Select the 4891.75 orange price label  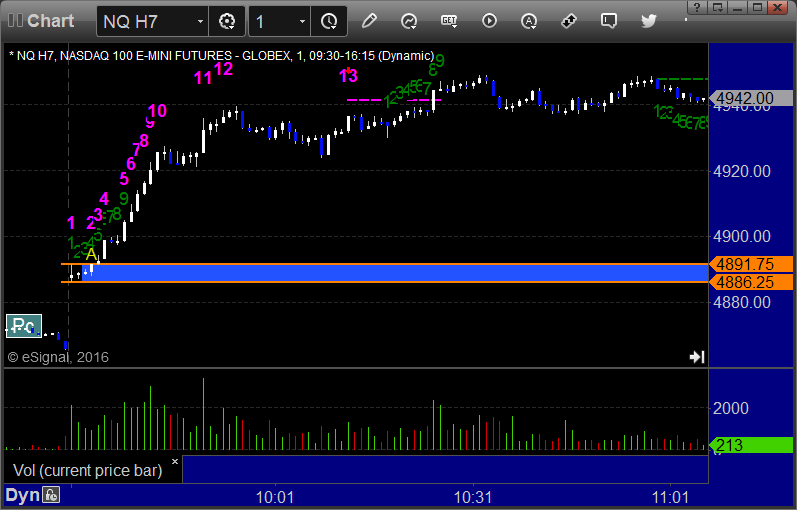point(751,264)
